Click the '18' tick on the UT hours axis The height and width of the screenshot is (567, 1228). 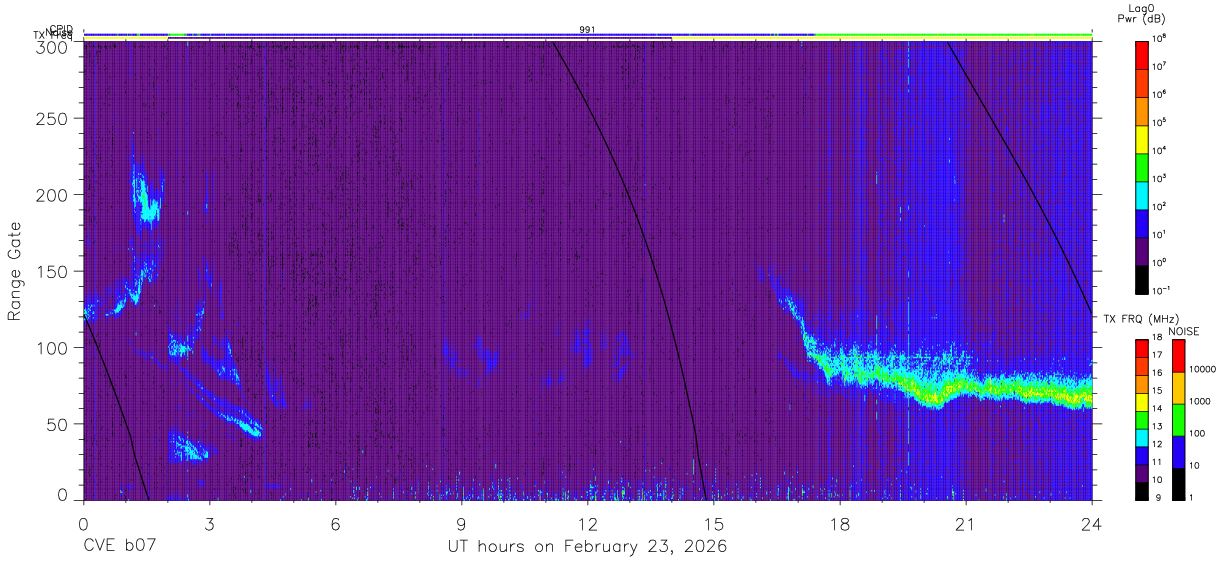tap(840, 523)
